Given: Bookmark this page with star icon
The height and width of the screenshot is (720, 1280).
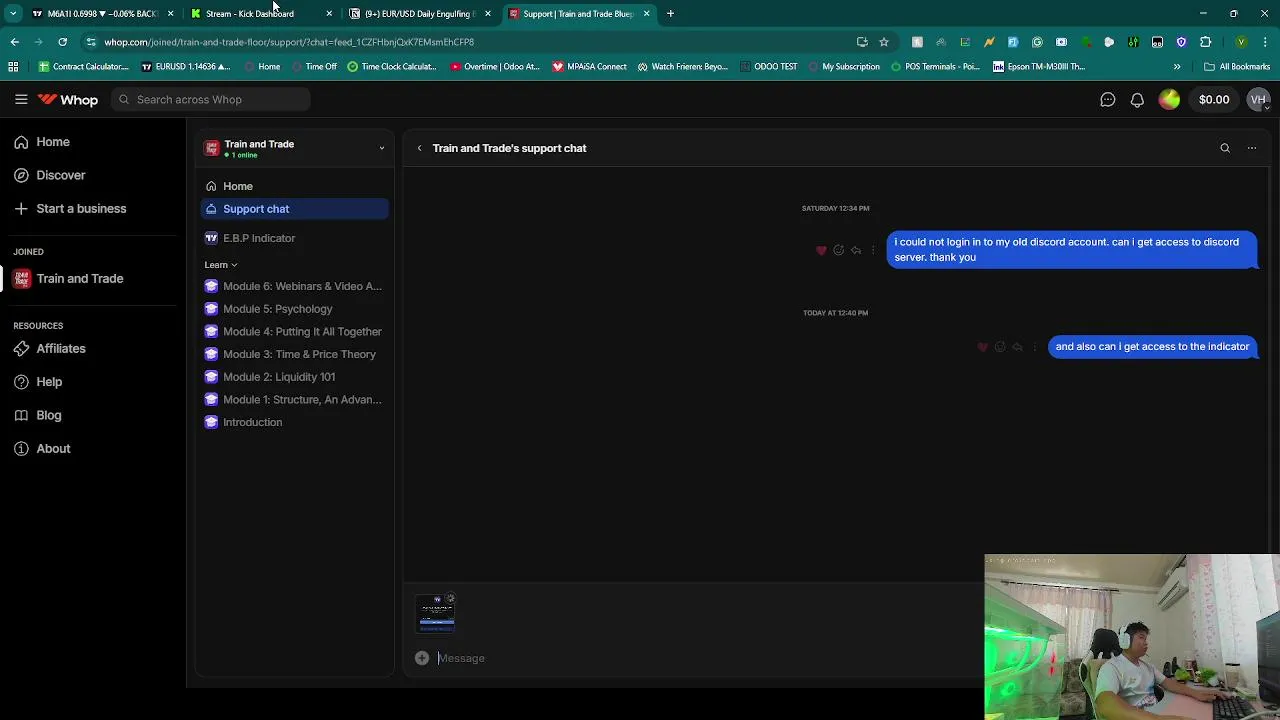Looking at the screenshot, I should [884, 42].
